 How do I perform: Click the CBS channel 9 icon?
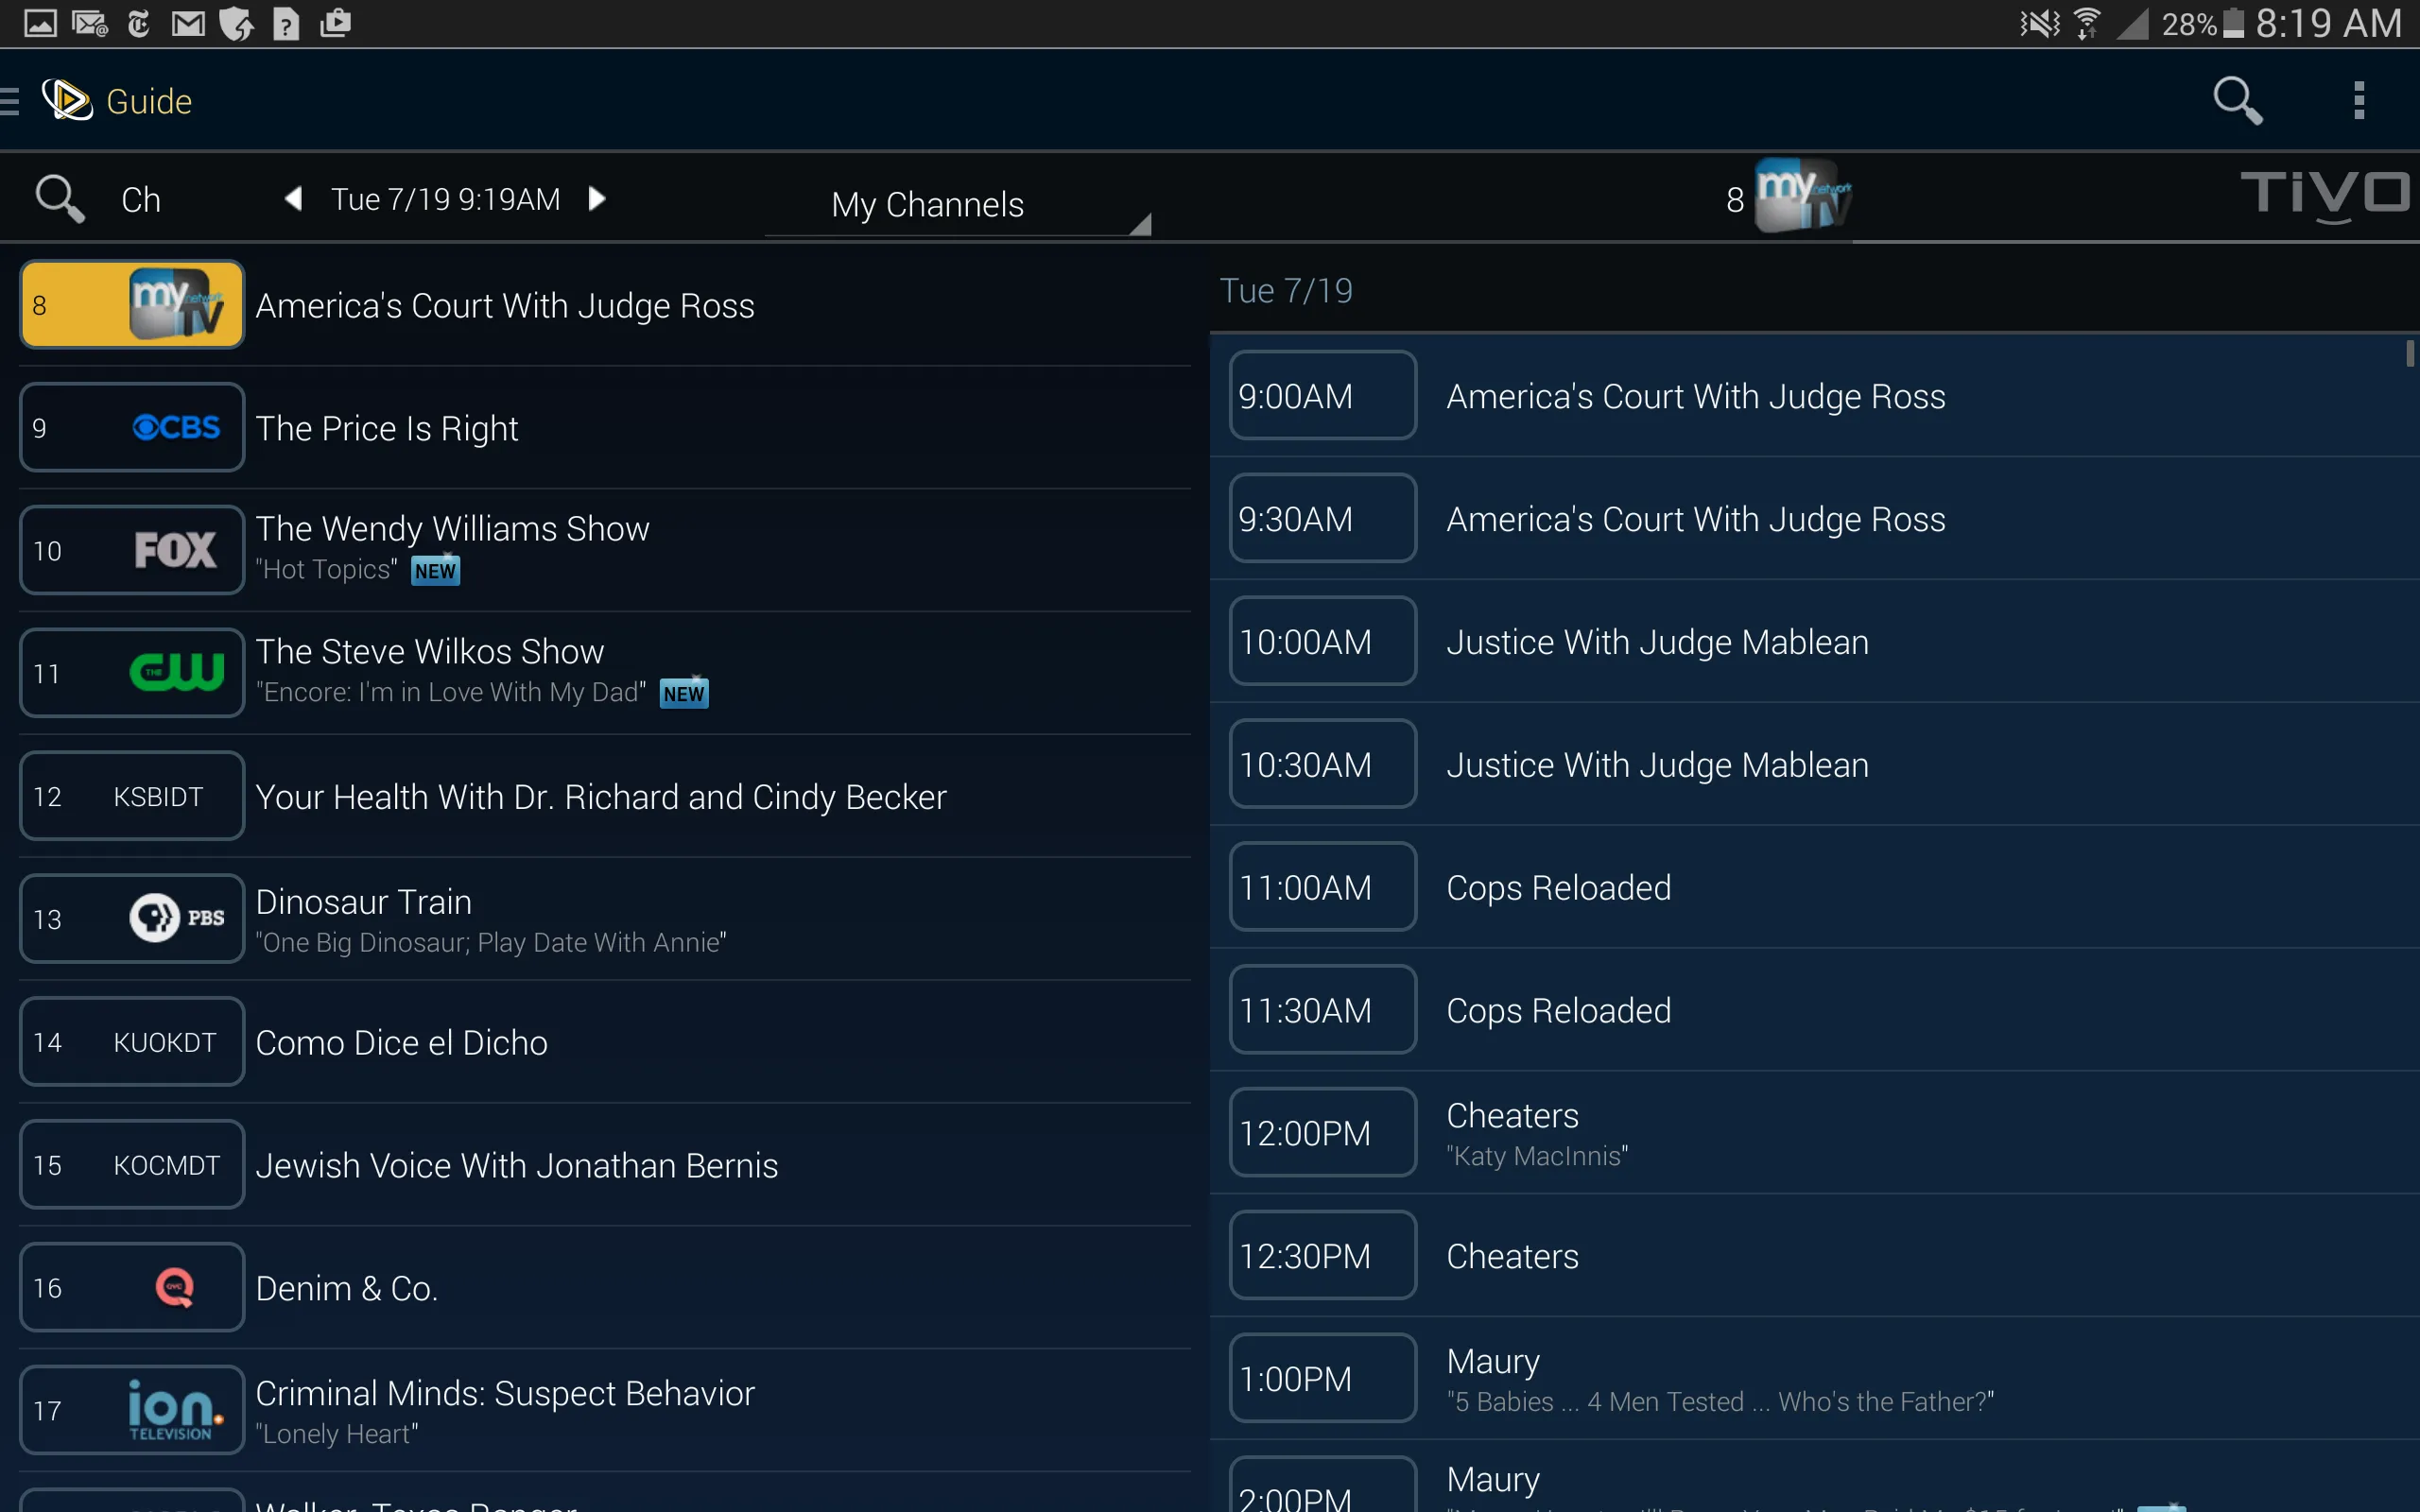(x=174, y=427)
